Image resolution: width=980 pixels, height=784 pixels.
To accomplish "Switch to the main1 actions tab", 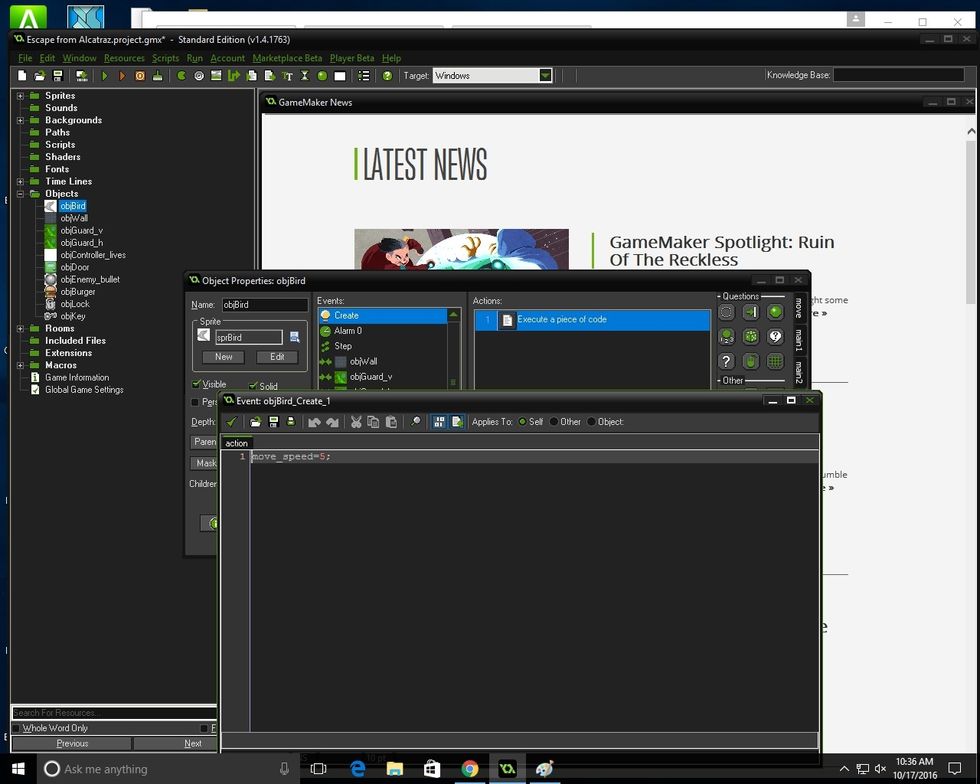I will point(798,339).
